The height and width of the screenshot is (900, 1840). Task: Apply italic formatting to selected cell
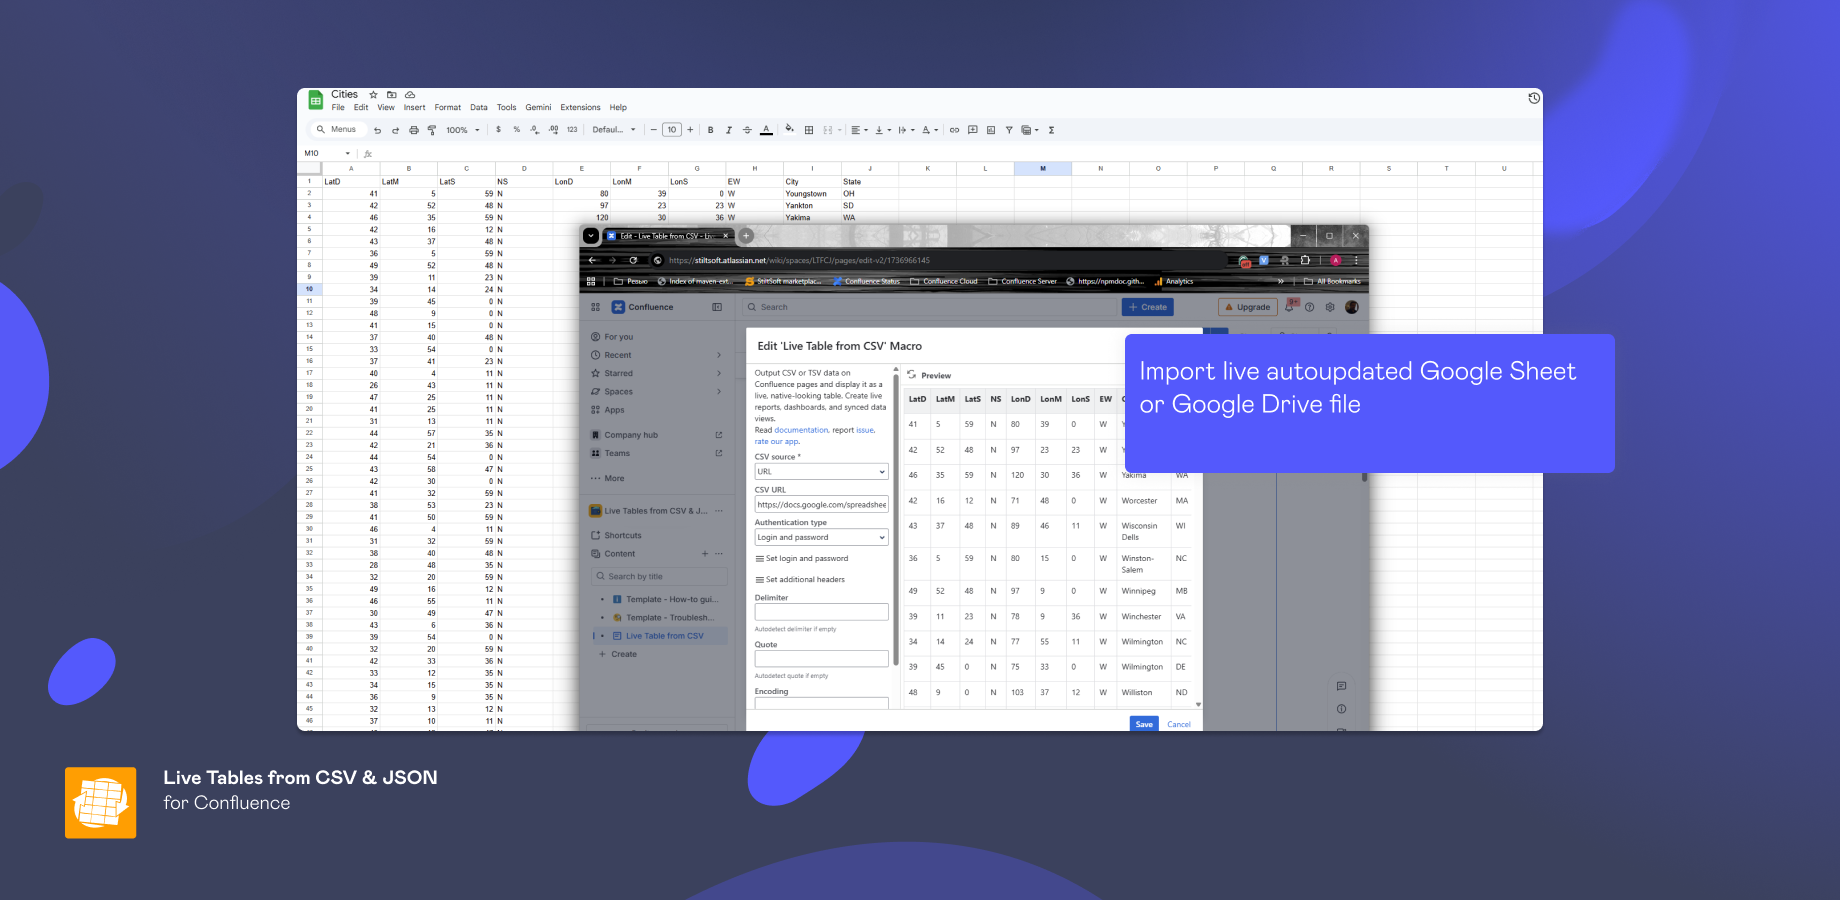coord(728,130)
